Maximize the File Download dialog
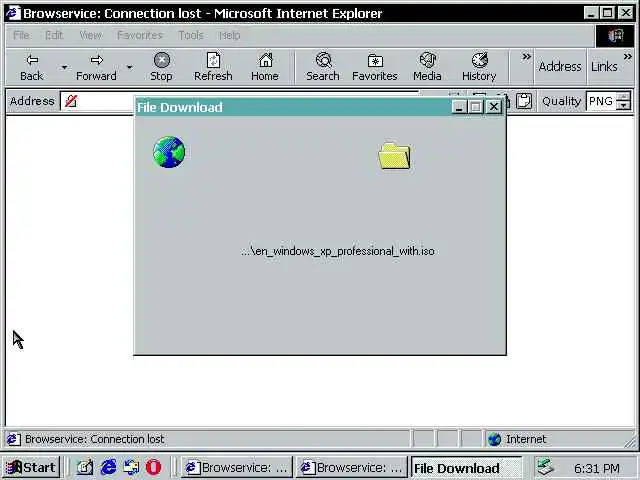This screenshot has width=640, height=480. (476, 107)
